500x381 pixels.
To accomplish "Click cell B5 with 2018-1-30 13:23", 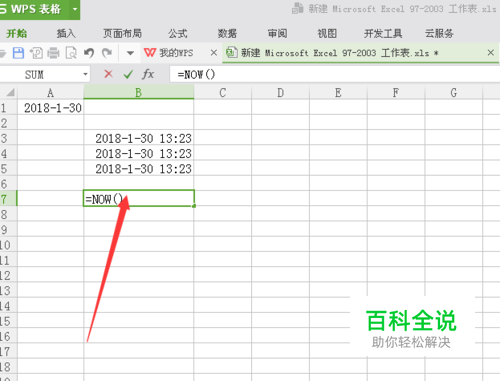I will tap(139, 169).
